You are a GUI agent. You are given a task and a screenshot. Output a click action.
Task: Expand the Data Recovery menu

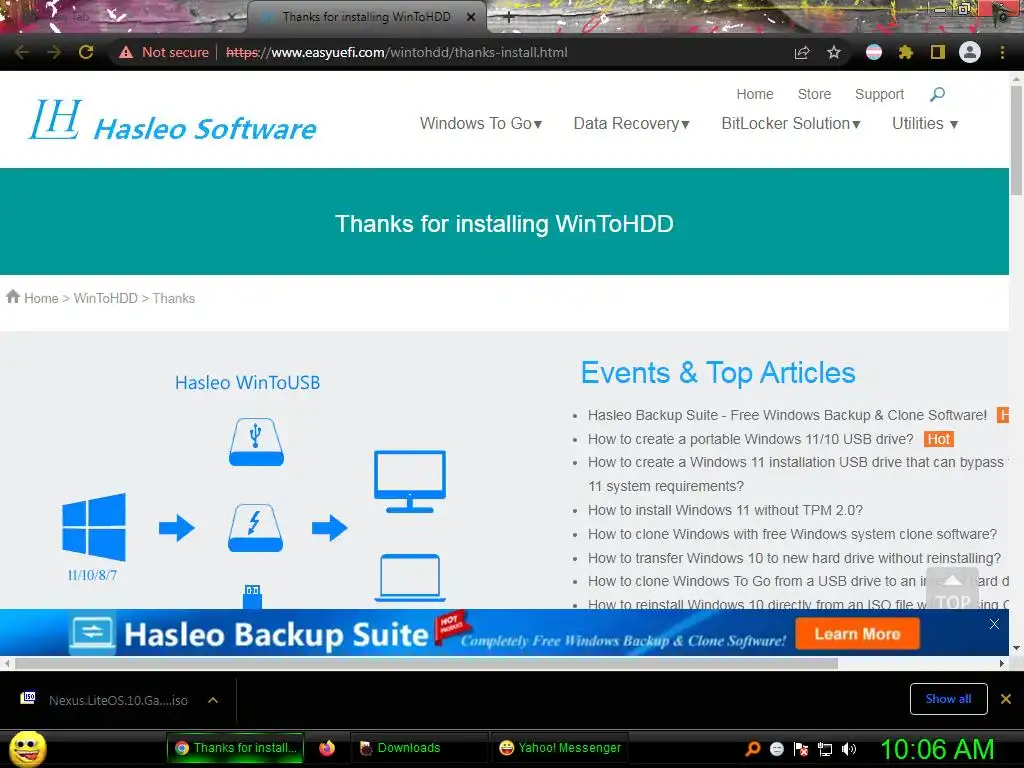632,123
